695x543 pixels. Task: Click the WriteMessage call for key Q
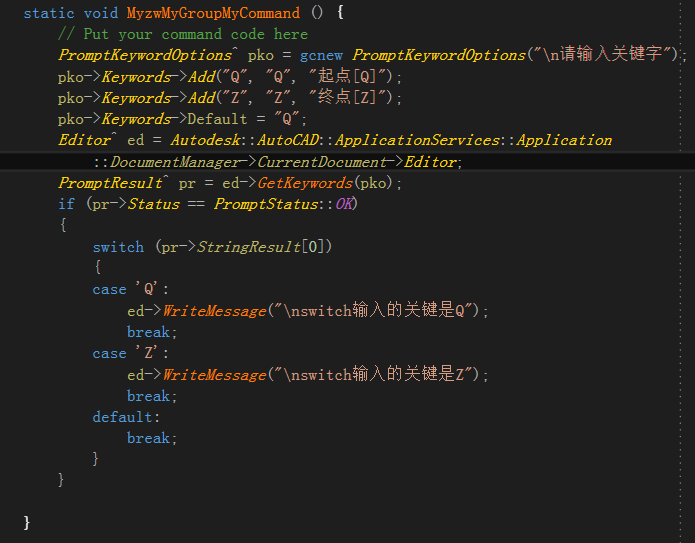coord(215,311)
